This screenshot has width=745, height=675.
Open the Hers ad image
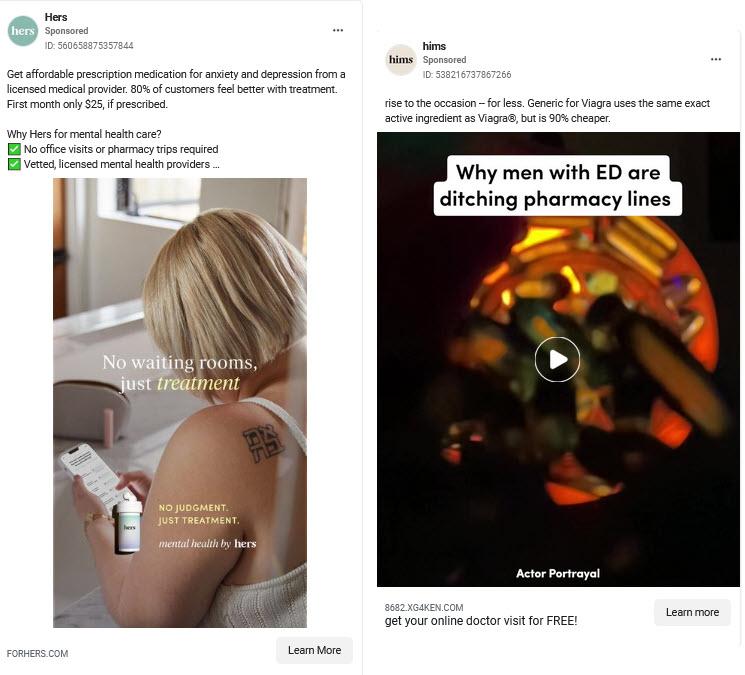[180, 403]
